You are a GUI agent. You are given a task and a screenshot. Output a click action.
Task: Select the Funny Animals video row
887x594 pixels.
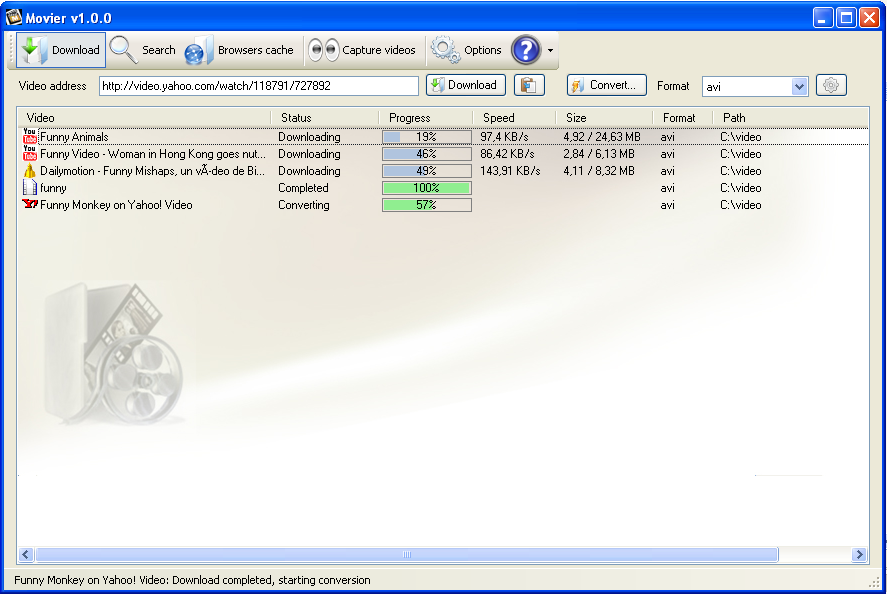[444, 137]
